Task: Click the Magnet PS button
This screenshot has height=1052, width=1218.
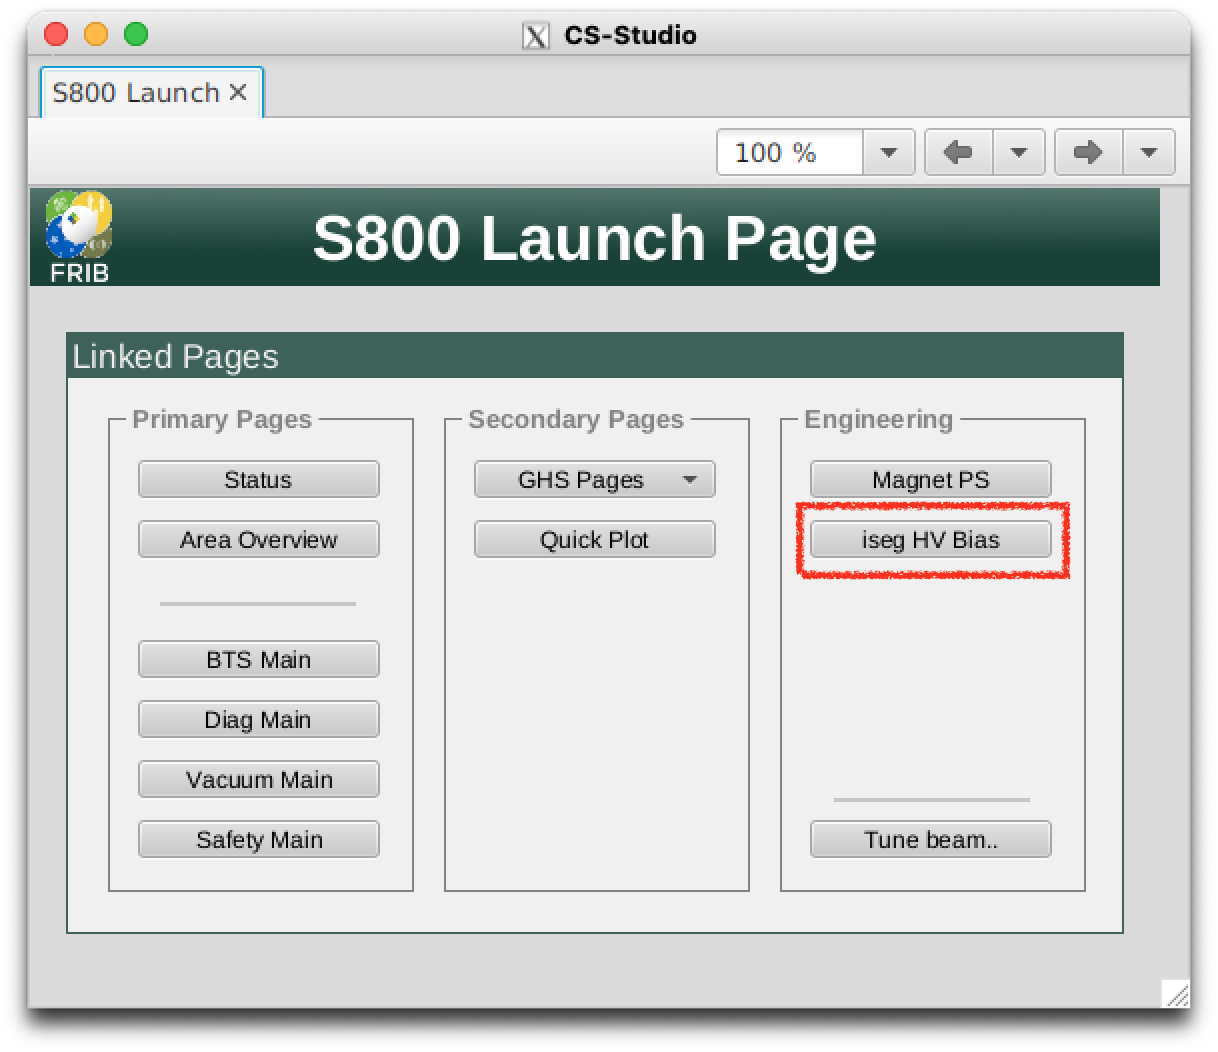Action: pyautogui.click(x=930, y=480)
